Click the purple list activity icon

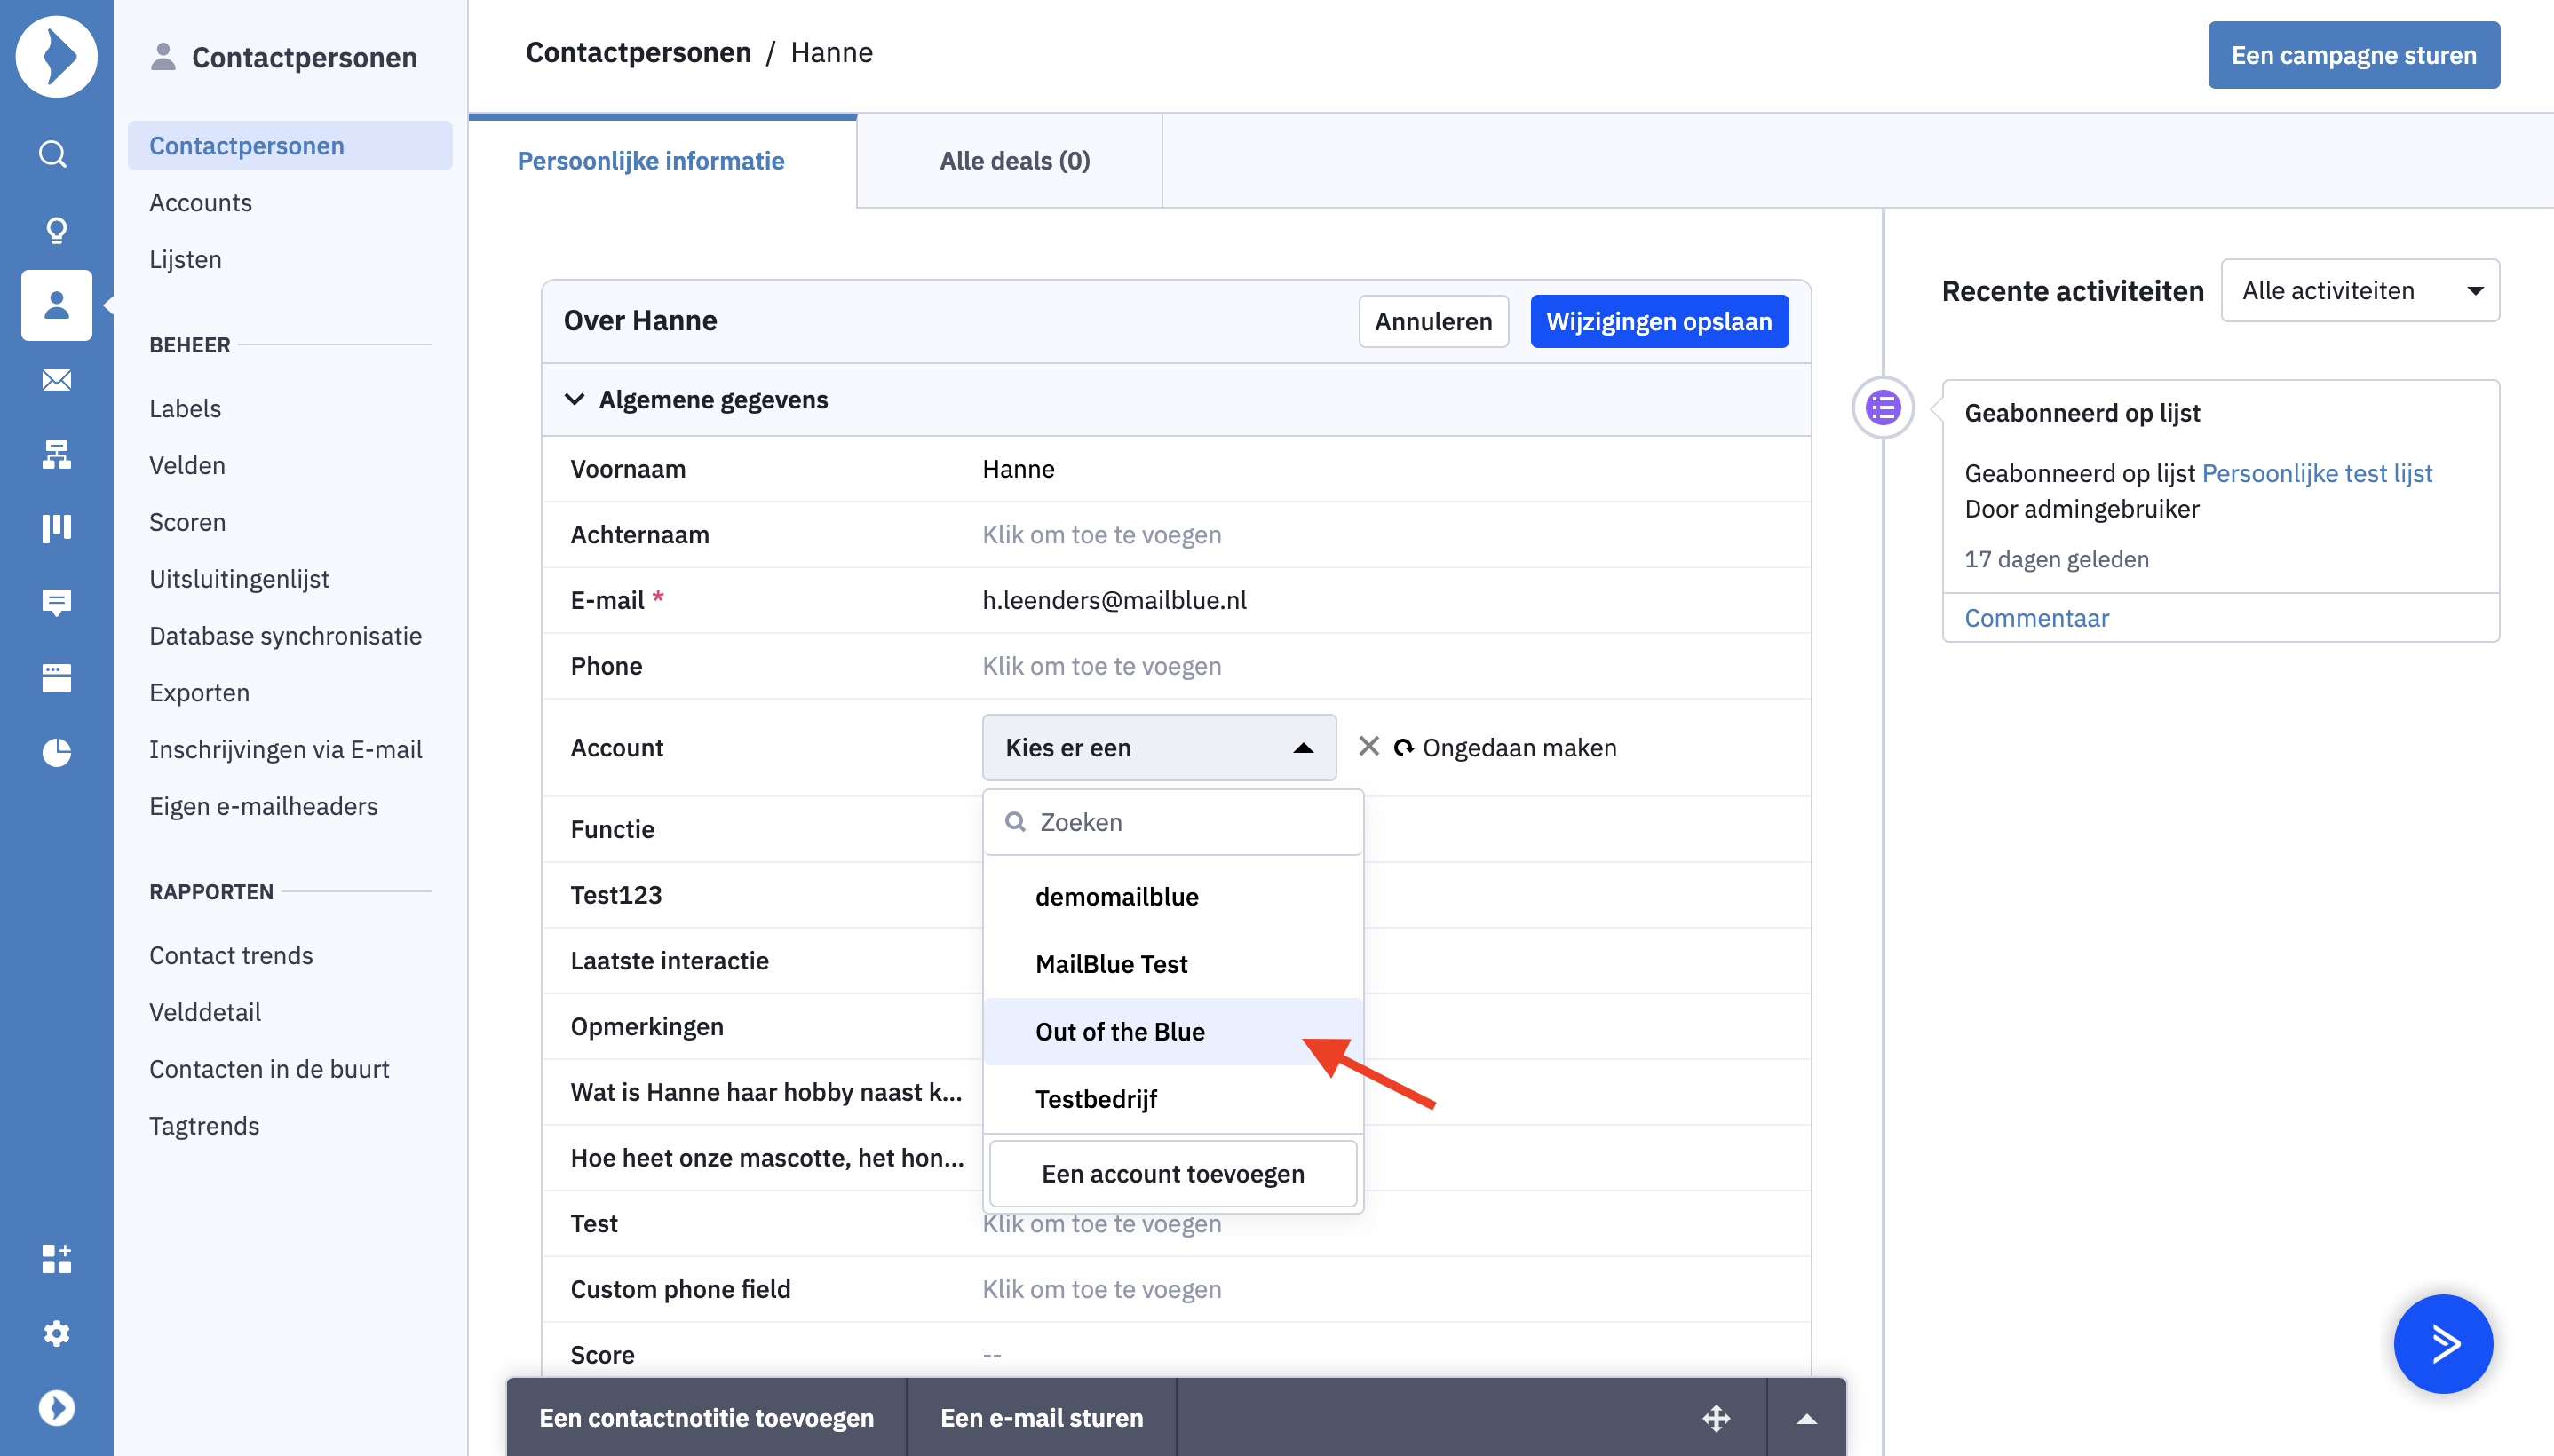pyautogui.click(x=1883, y=408)
